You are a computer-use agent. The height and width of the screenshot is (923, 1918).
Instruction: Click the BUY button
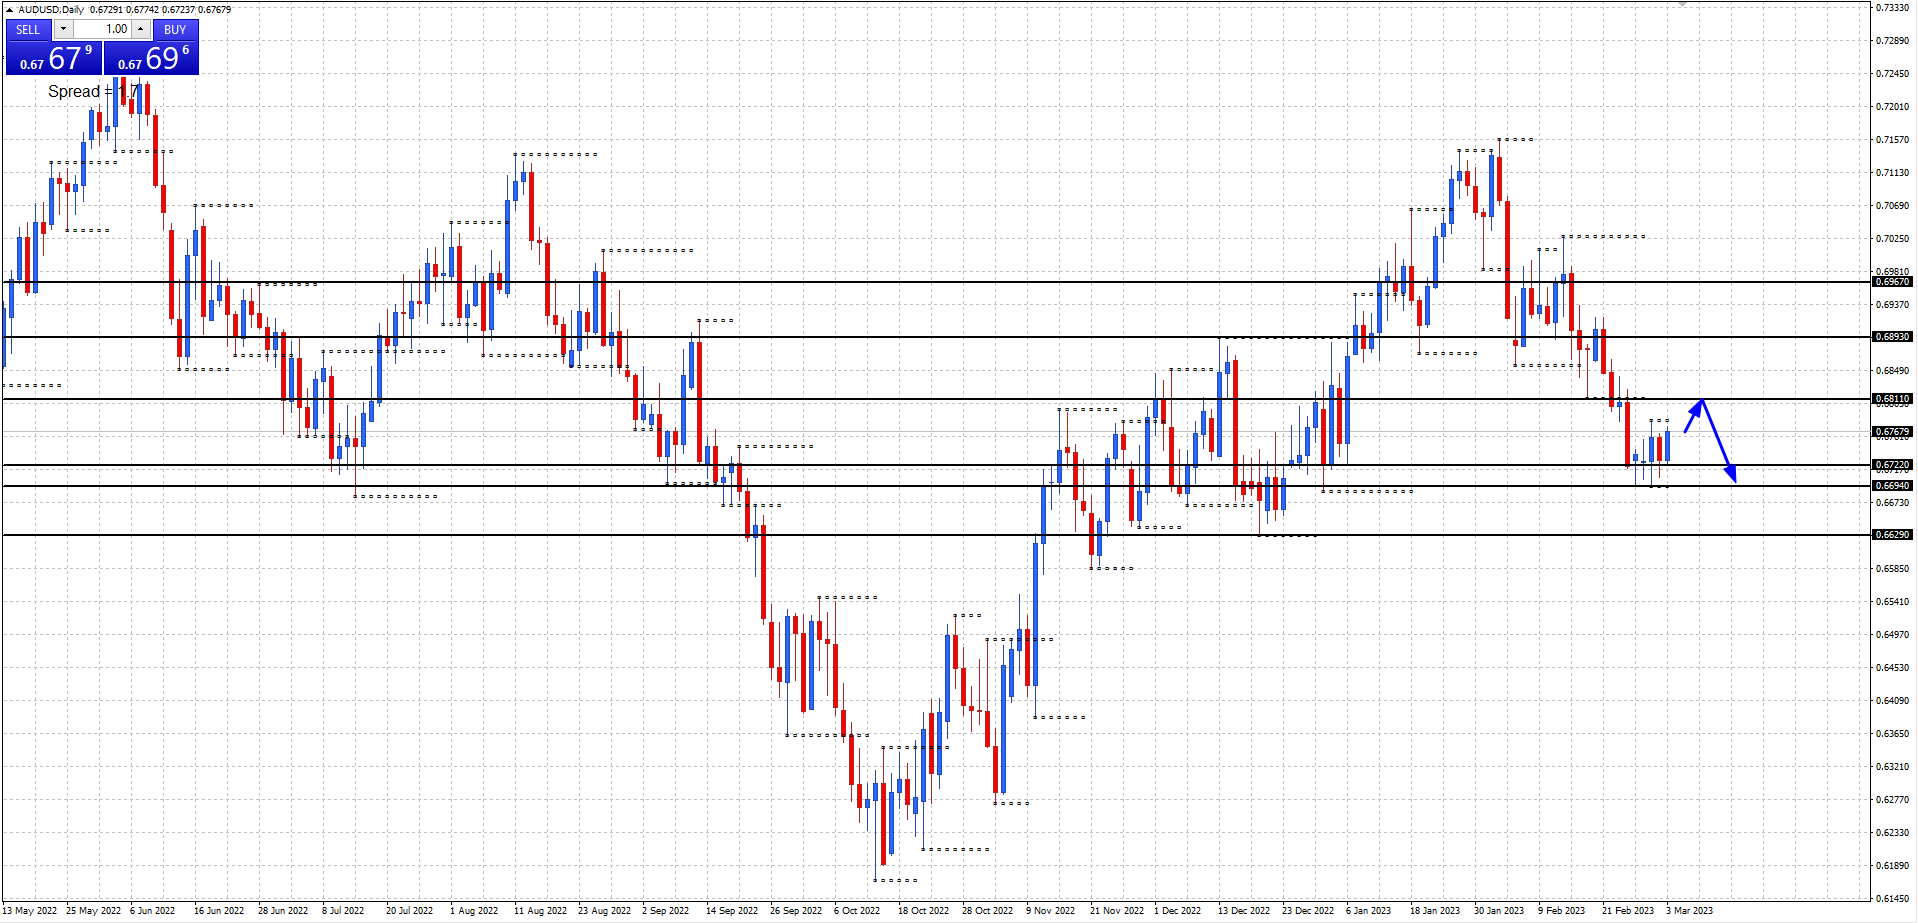pyautogui.click(x=175, y=30)
